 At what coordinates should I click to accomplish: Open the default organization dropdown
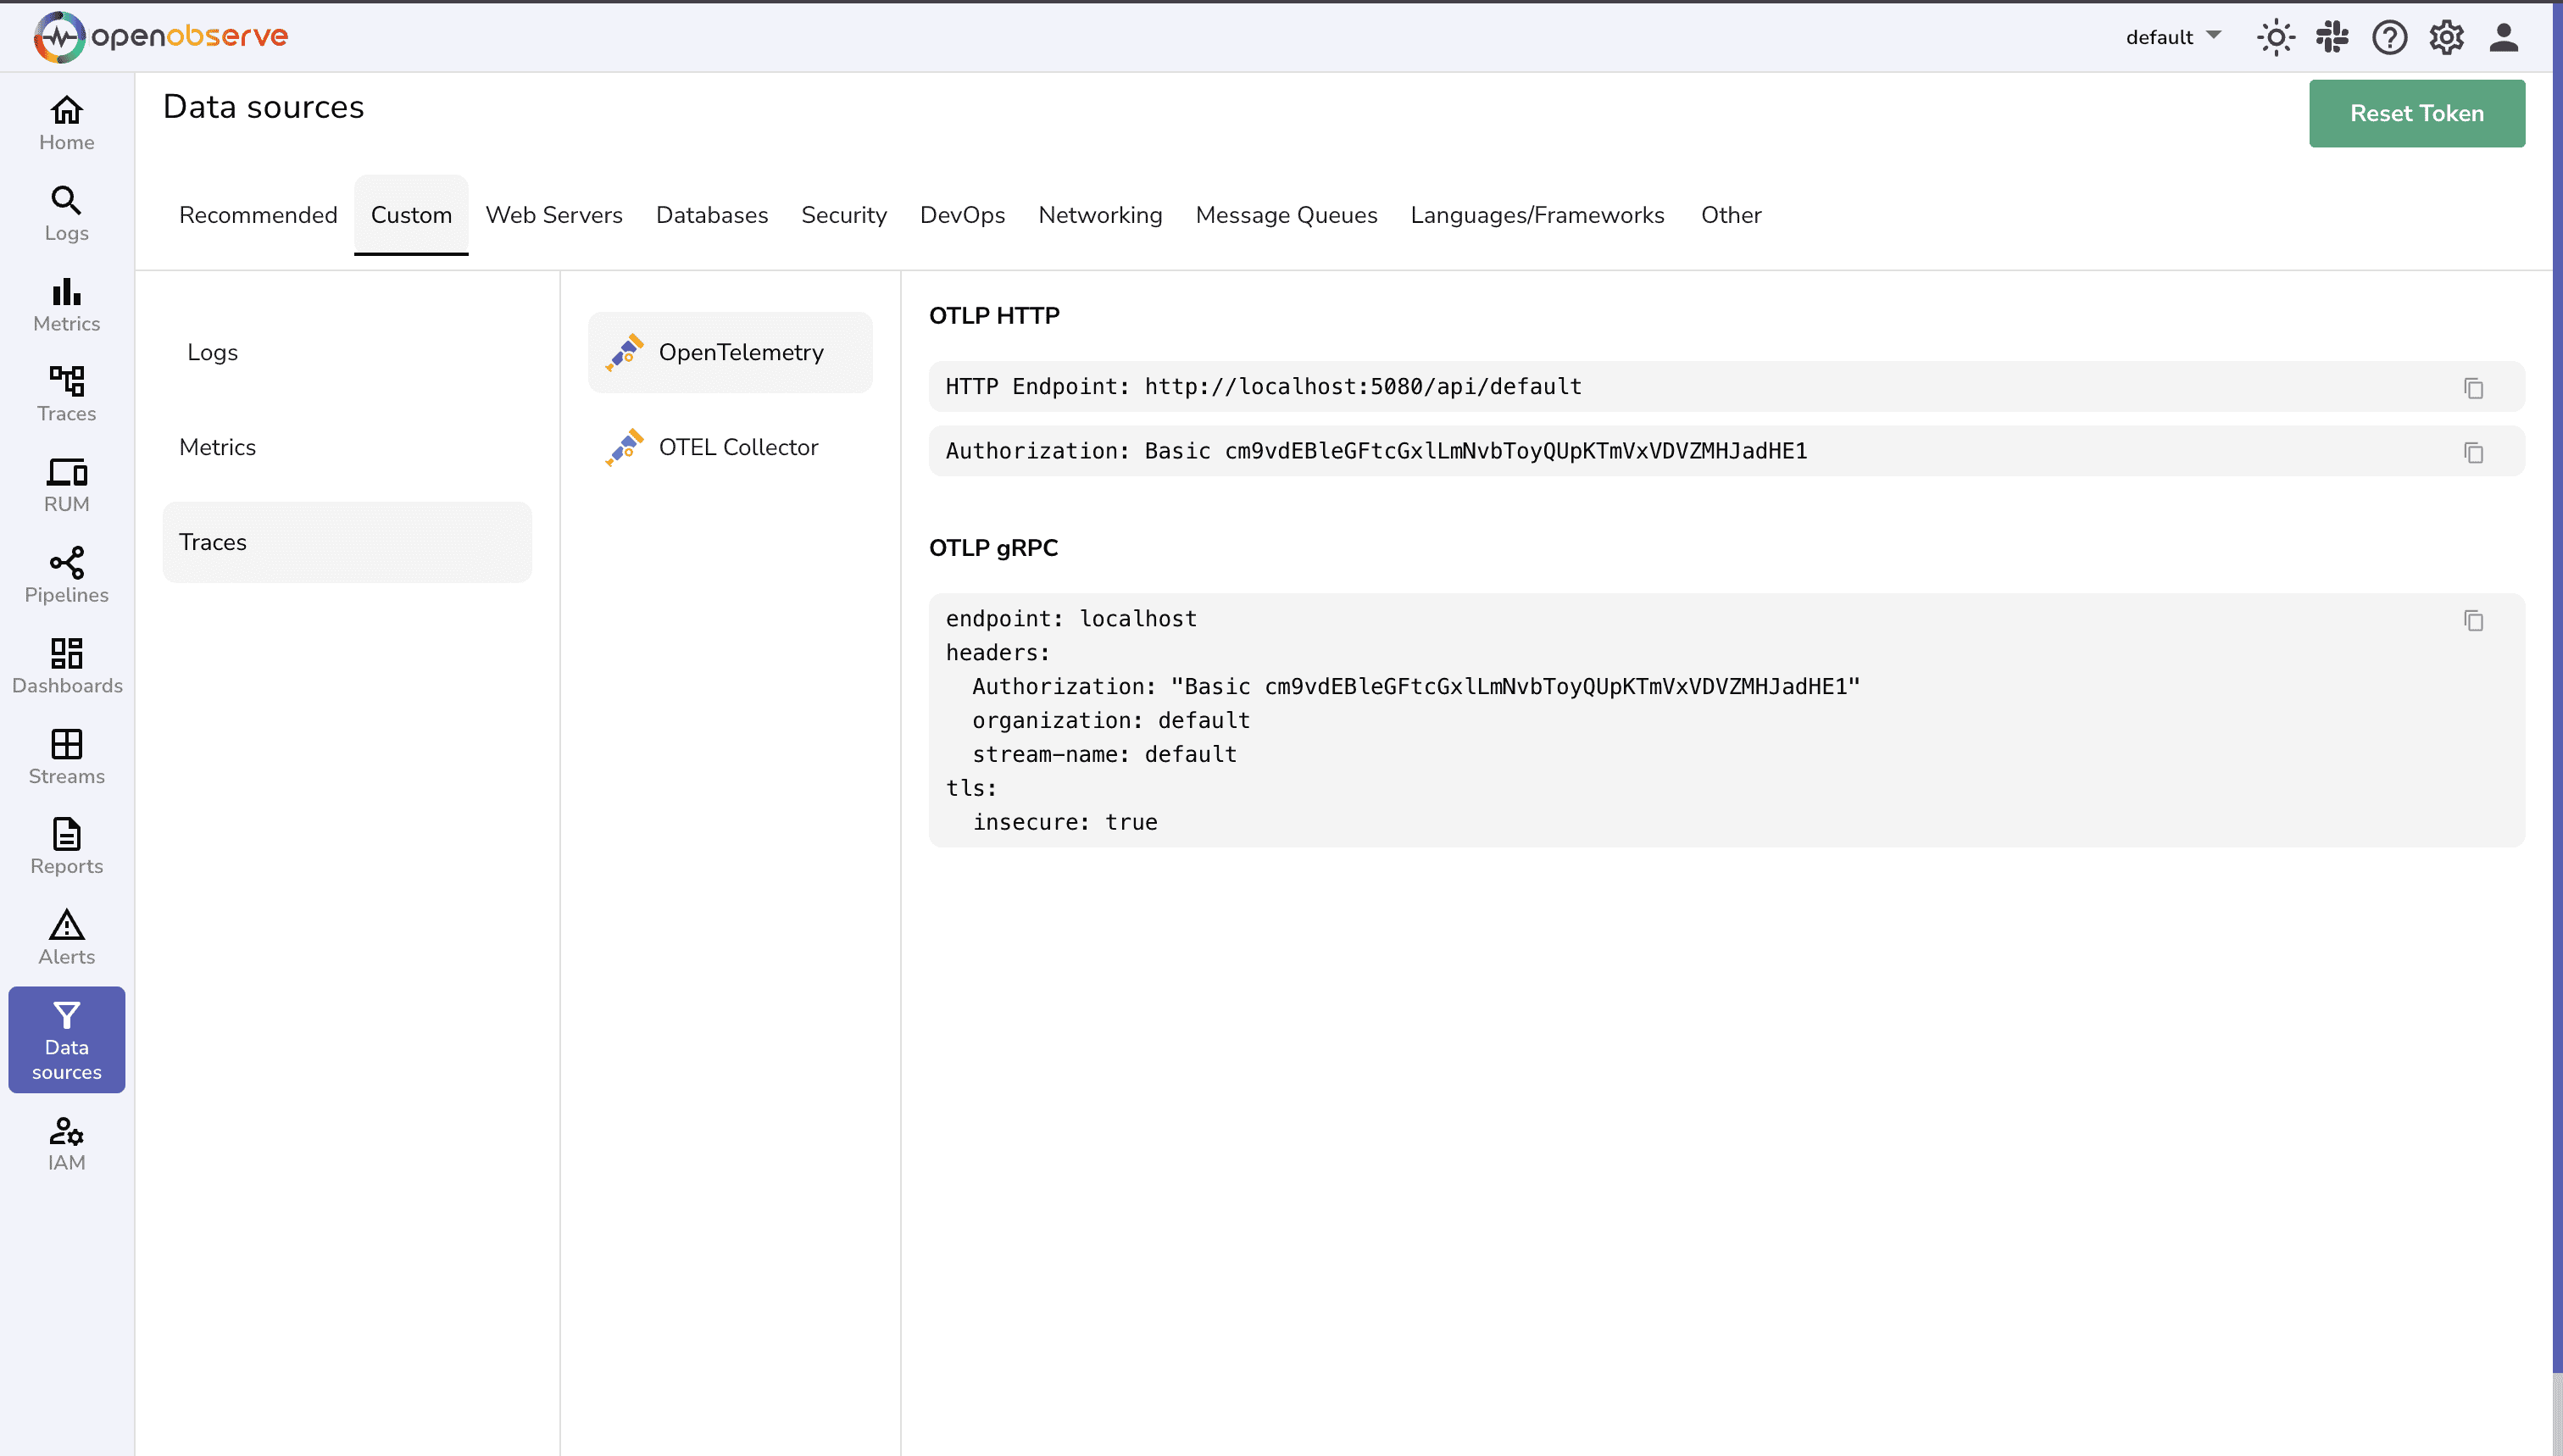point(2172,37)
